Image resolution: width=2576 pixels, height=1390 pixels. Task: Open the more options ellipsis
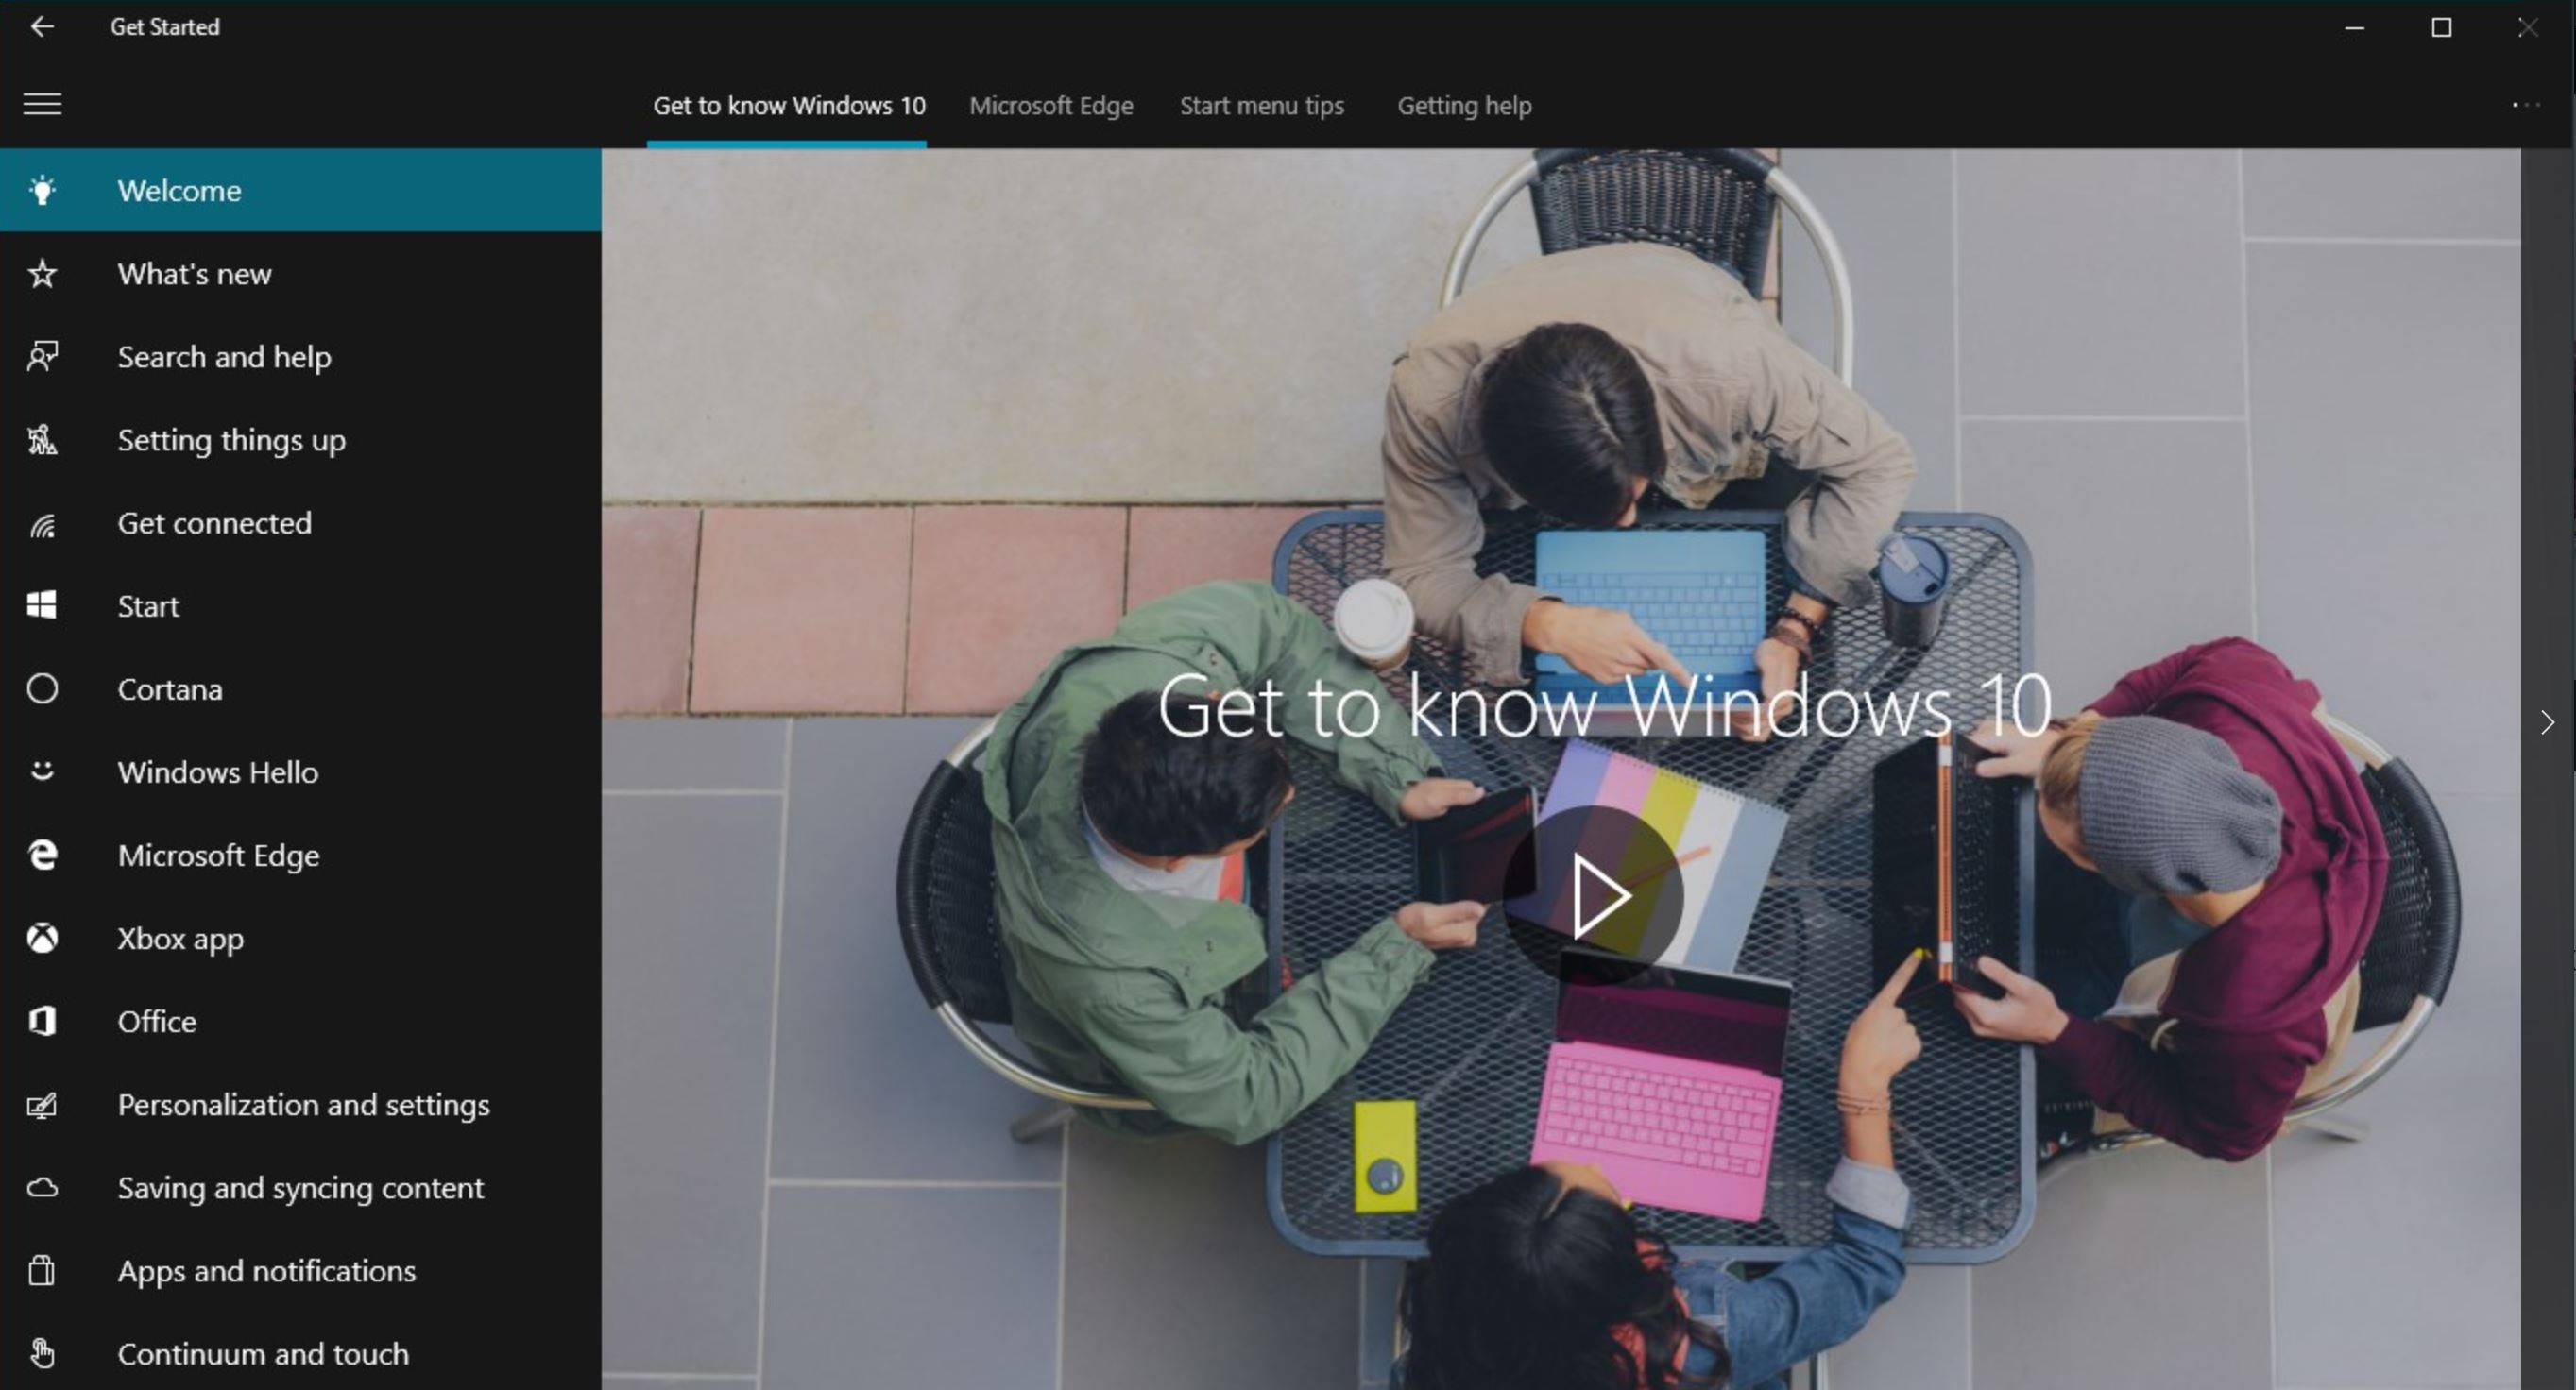click(2526, 105)
